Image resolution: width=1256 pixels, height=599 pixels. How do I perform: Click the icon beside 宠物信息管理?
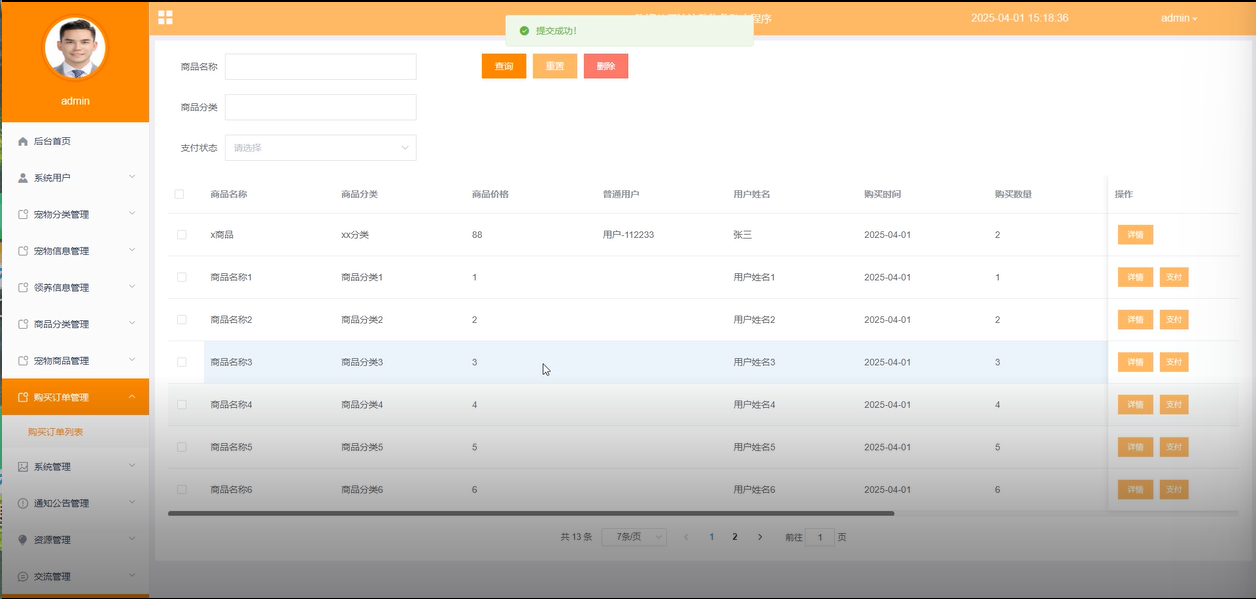pyautogui.click(x=23, y=251)
